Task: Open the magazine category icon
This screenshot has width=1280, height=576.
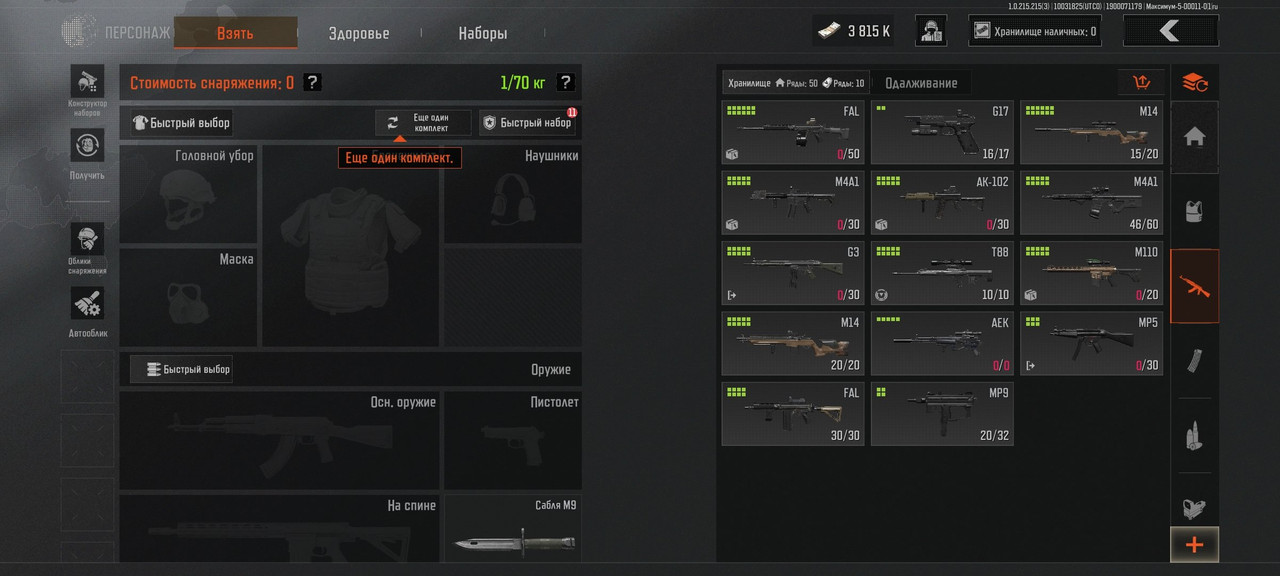Action: coord(1194,361)
